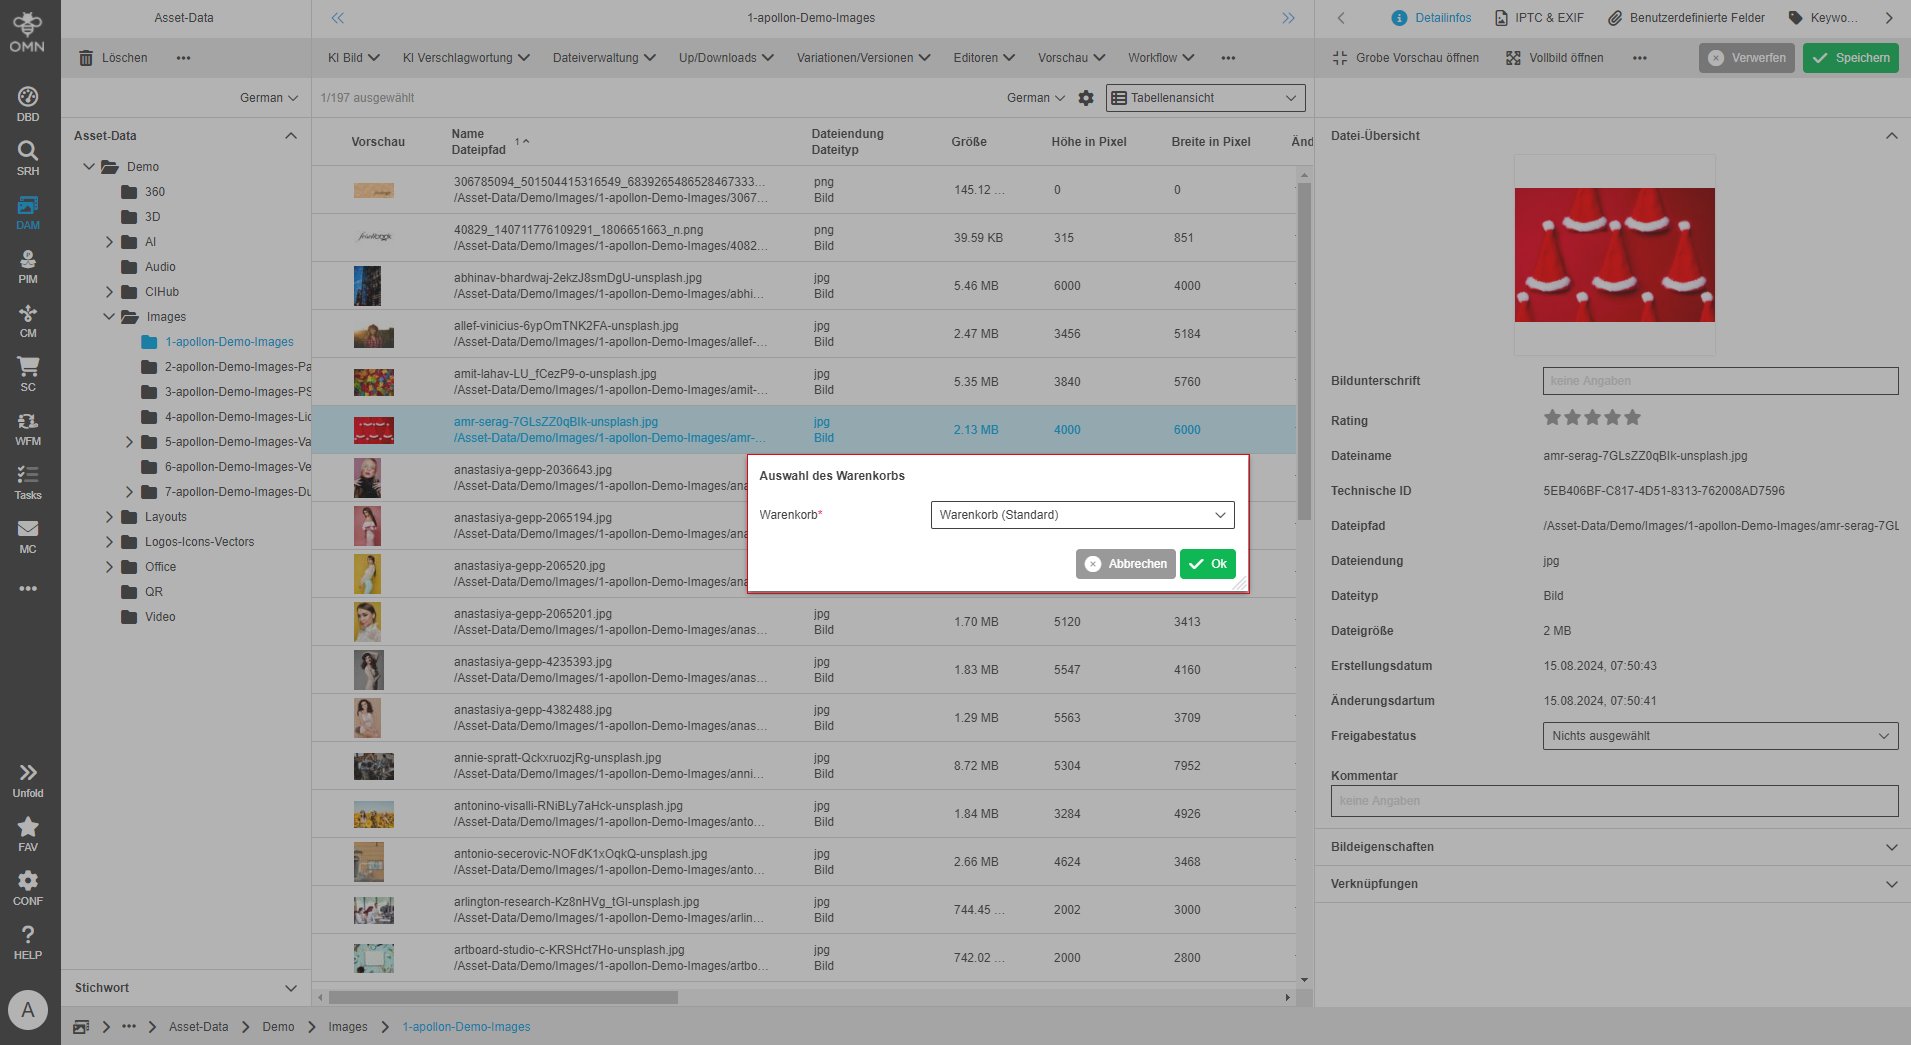Open the Dateiverwaltung menu
Screen dimensions: 1911x1045
[x=604, y=58]
